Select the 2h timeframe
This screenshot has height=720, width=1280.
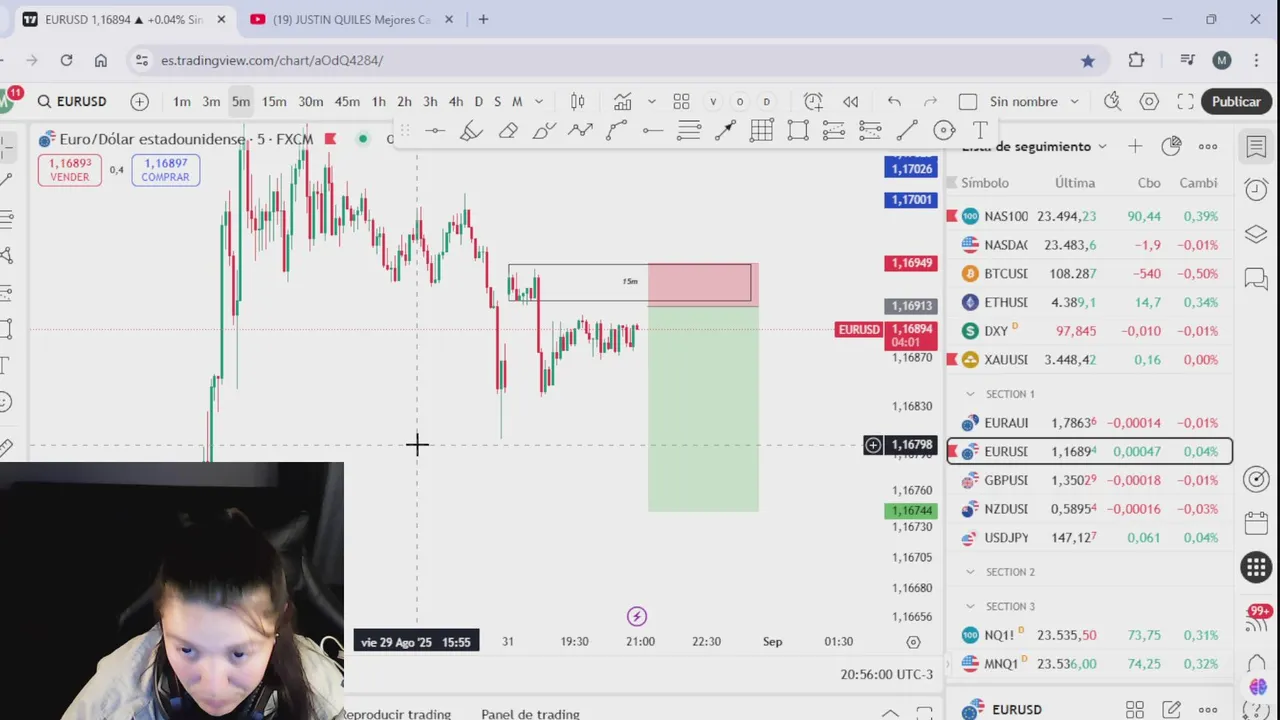[x=404, y=101]
